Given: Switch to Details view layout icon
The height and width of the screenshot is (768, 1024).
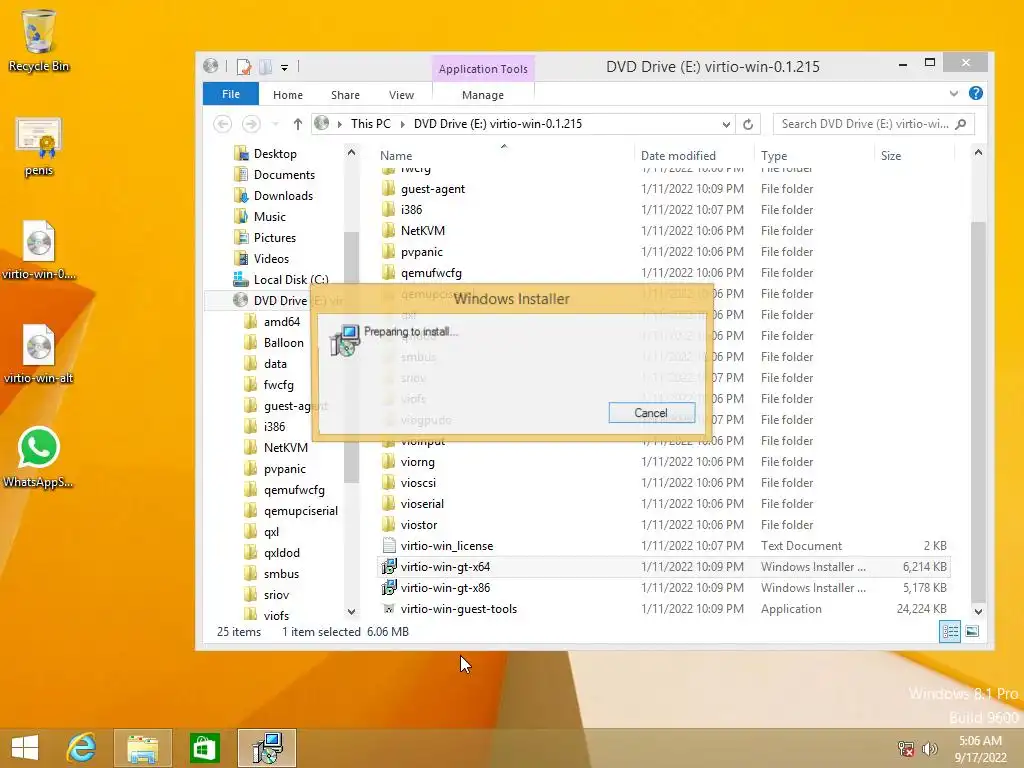Looking at the screenshot, I should click(950, 631).
